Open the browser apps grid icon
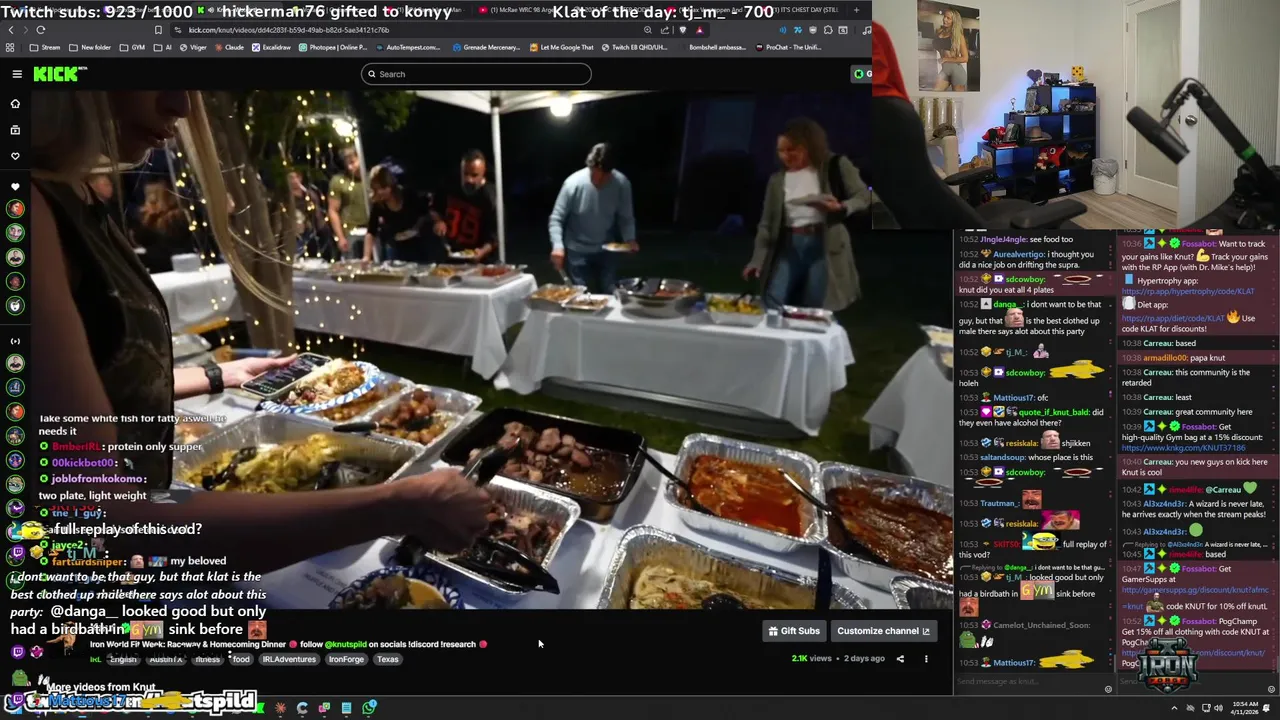Image resolution: width=1280 pixels, height=720 pixels. (10, 47)
